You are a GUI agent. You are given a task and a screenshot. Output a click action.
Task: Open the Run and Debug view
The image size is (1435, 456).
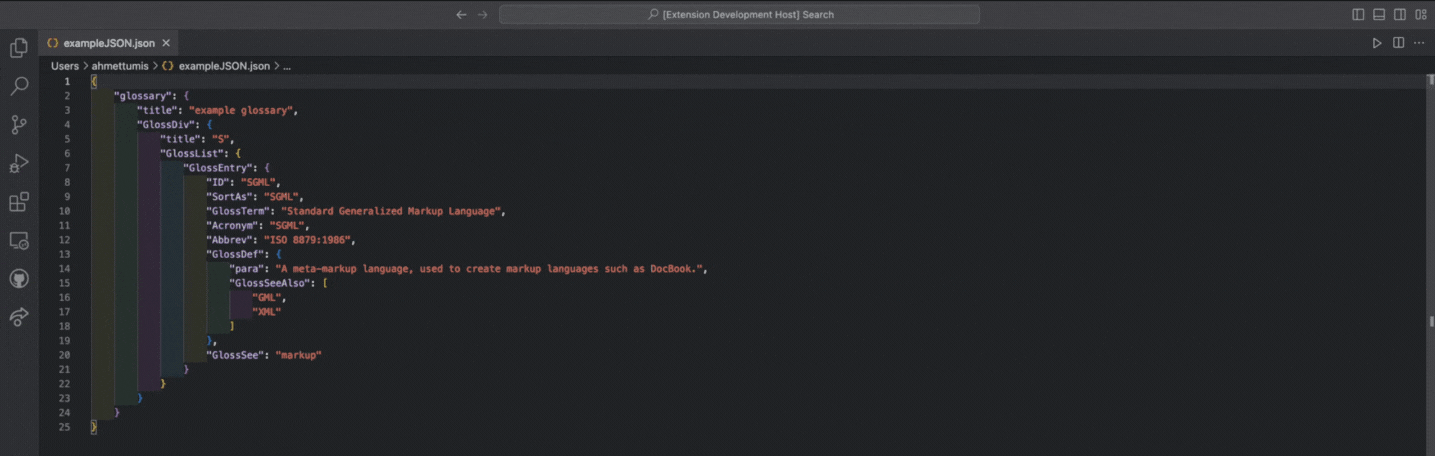[x=18, y=163]
